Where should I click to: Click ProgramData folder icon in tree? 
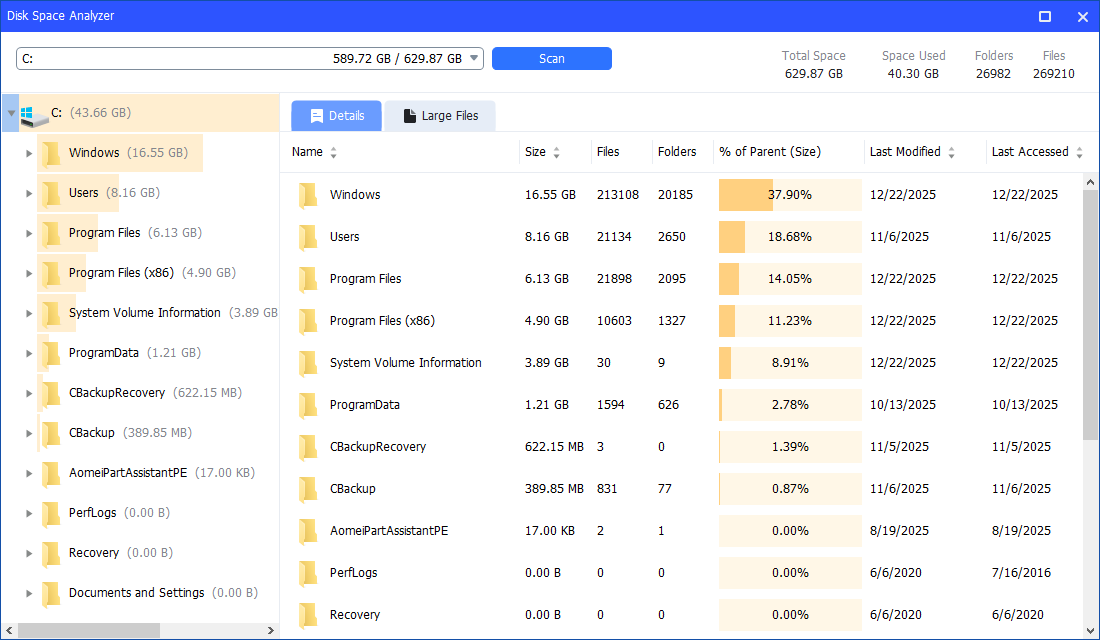pyautogui.click(x=51, y=354)
